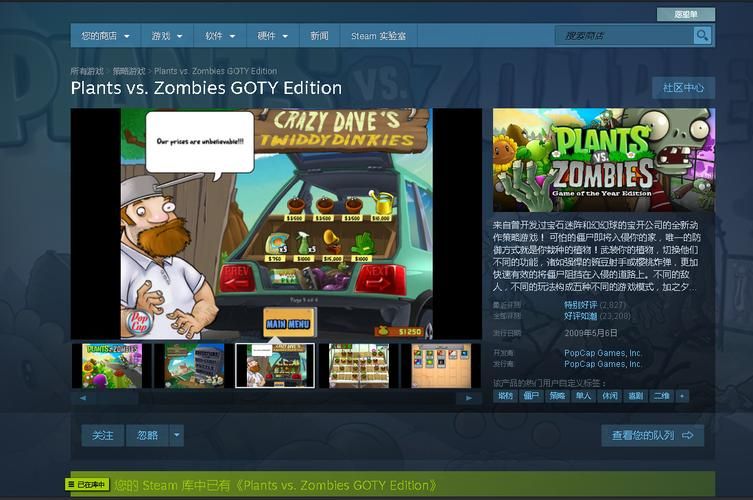Click the 策略 tag
753x500 pixels.
[557, 396]
